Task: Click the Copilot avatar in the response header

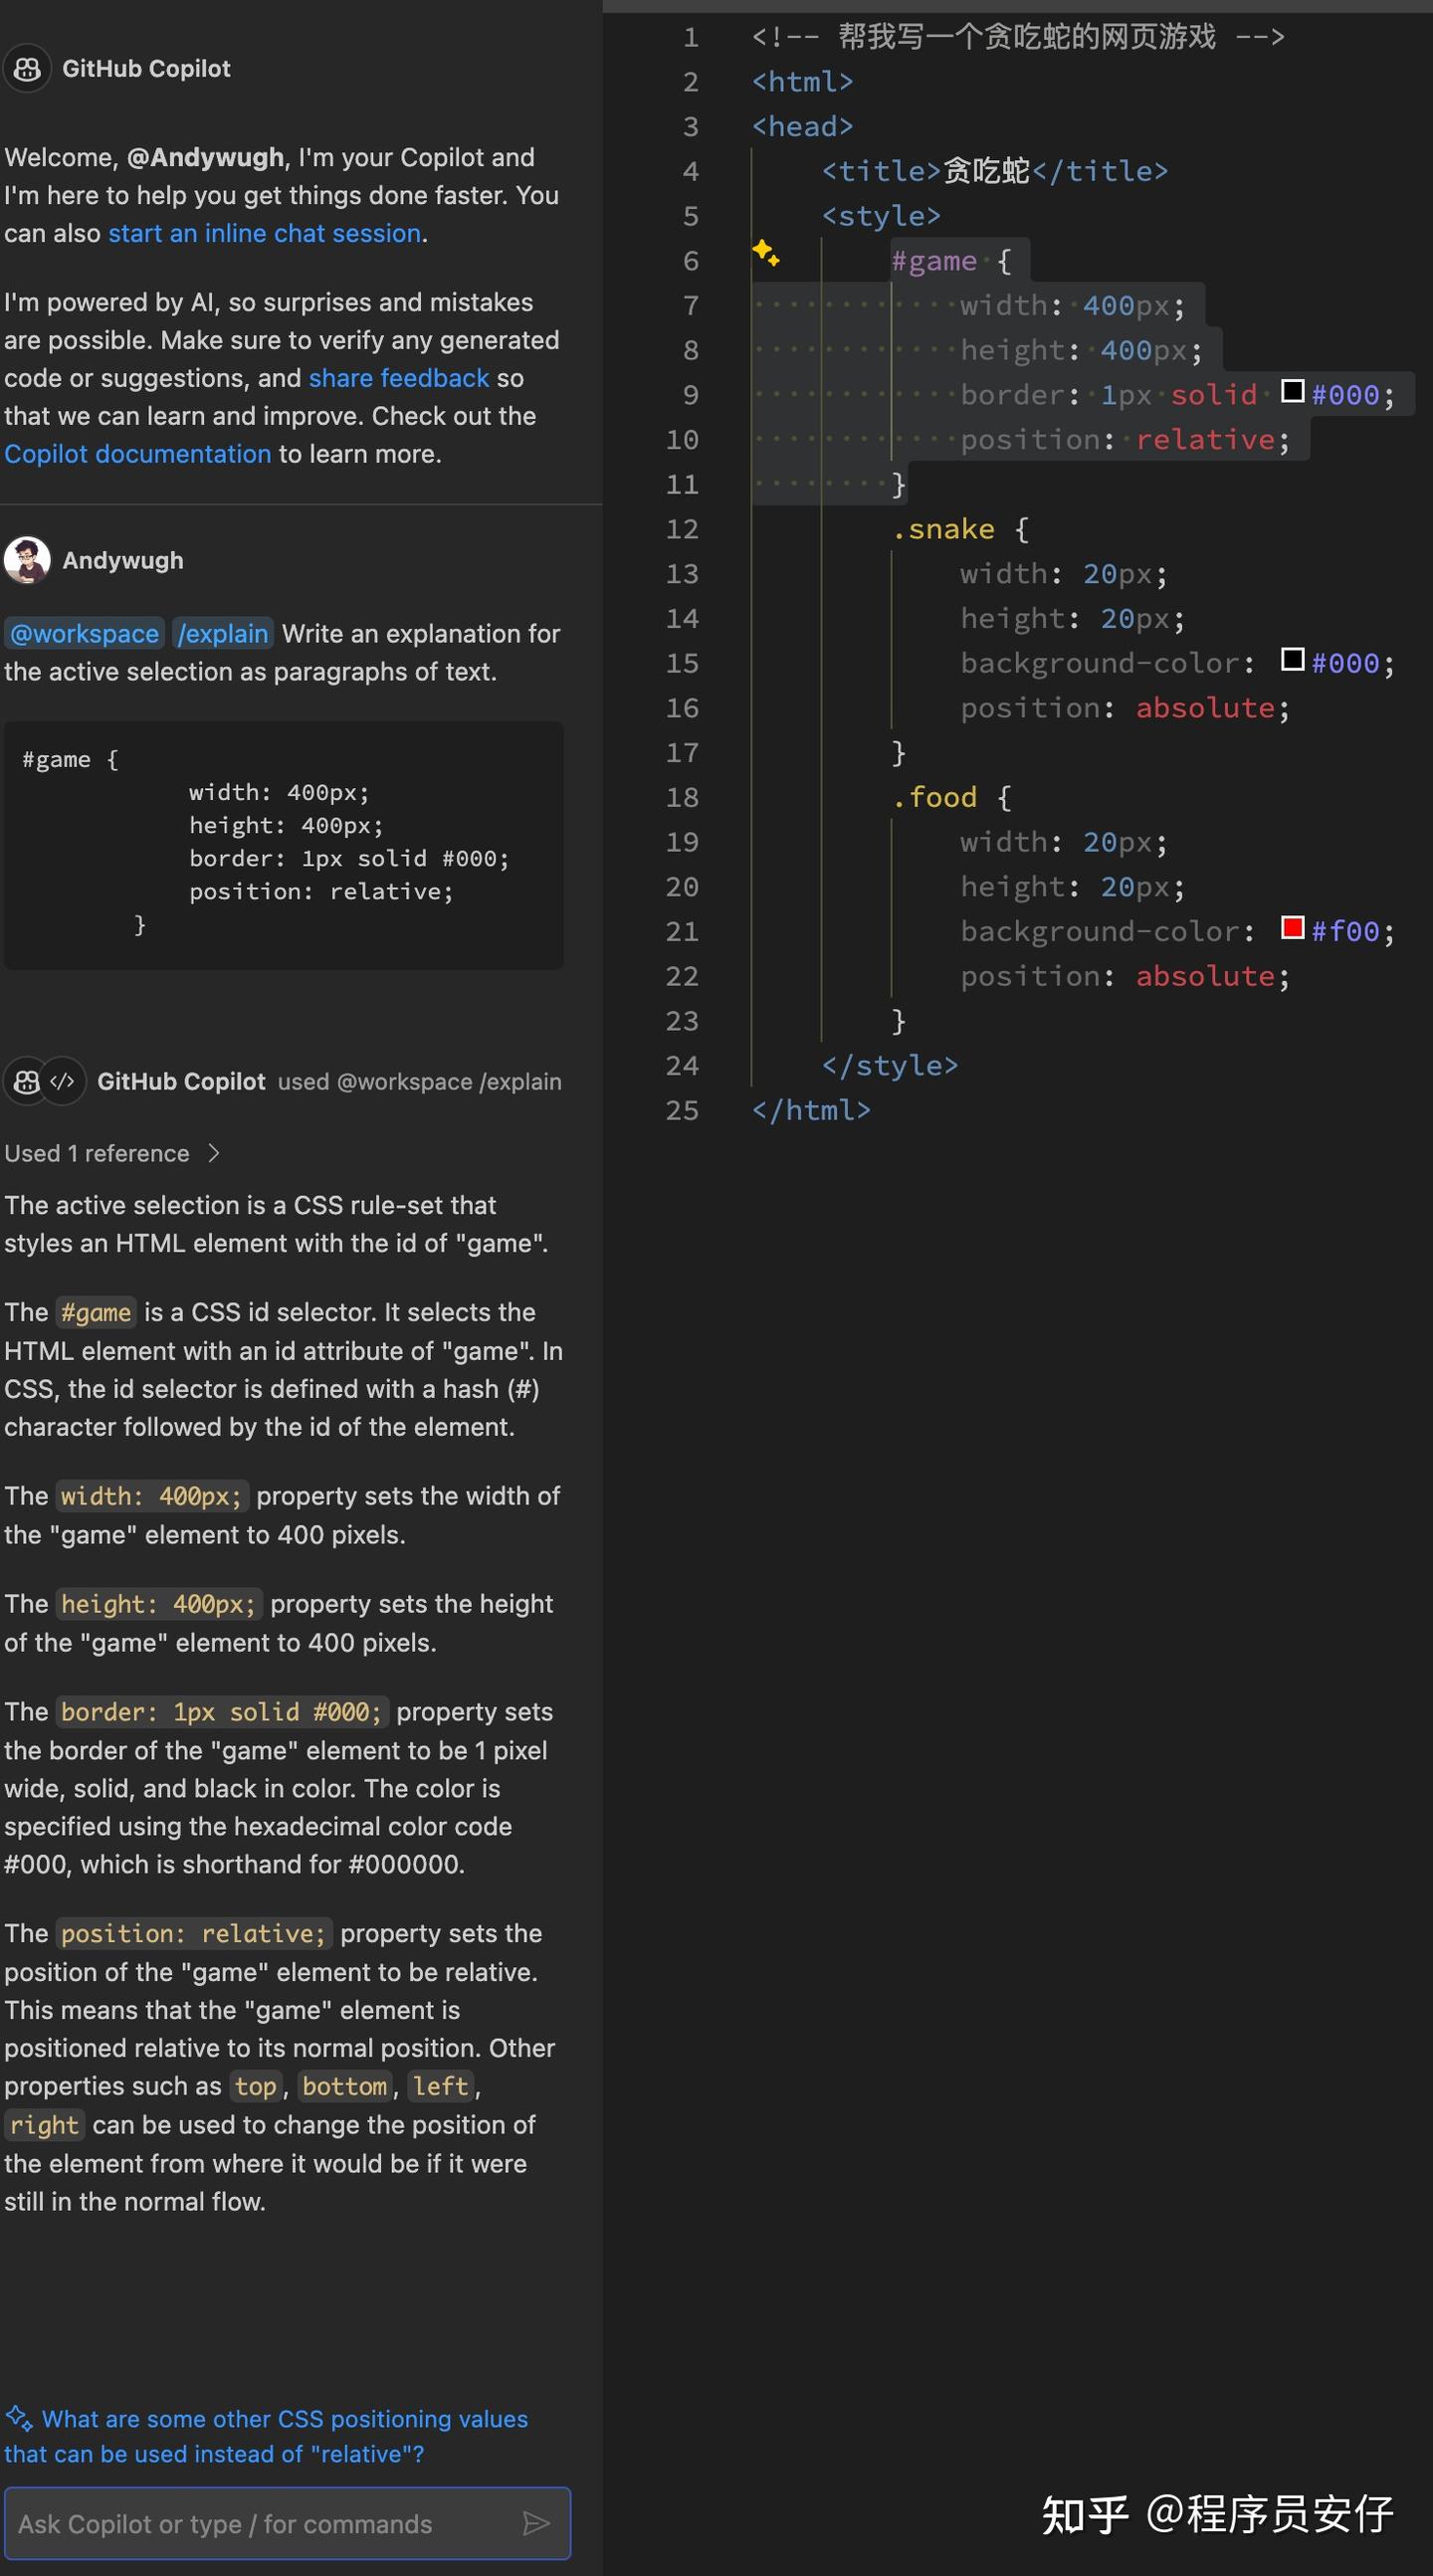Action: tap(27, 1081)
